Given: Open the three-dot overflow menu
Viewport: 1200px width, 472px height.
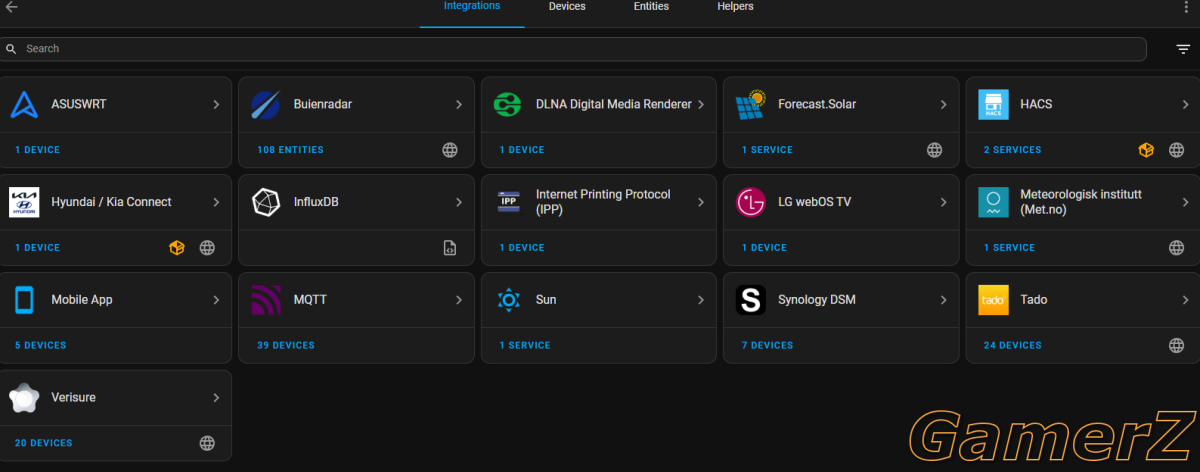Looking at the screenshot, I should tap(1187, 7).
